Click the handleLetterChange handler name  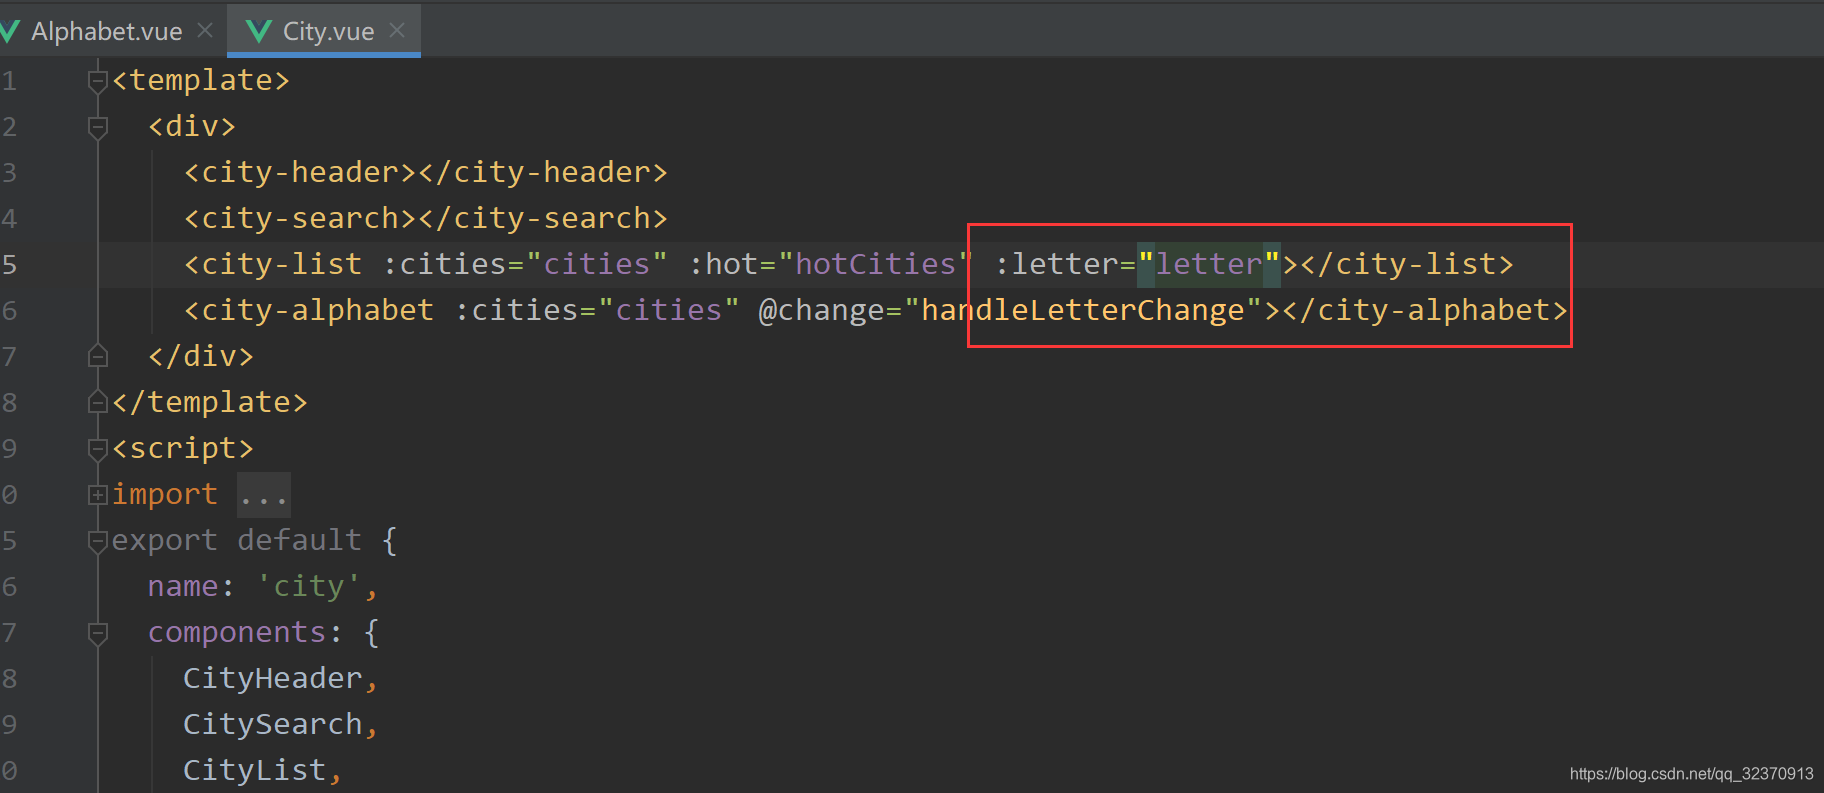click(x=1083, y=310)
